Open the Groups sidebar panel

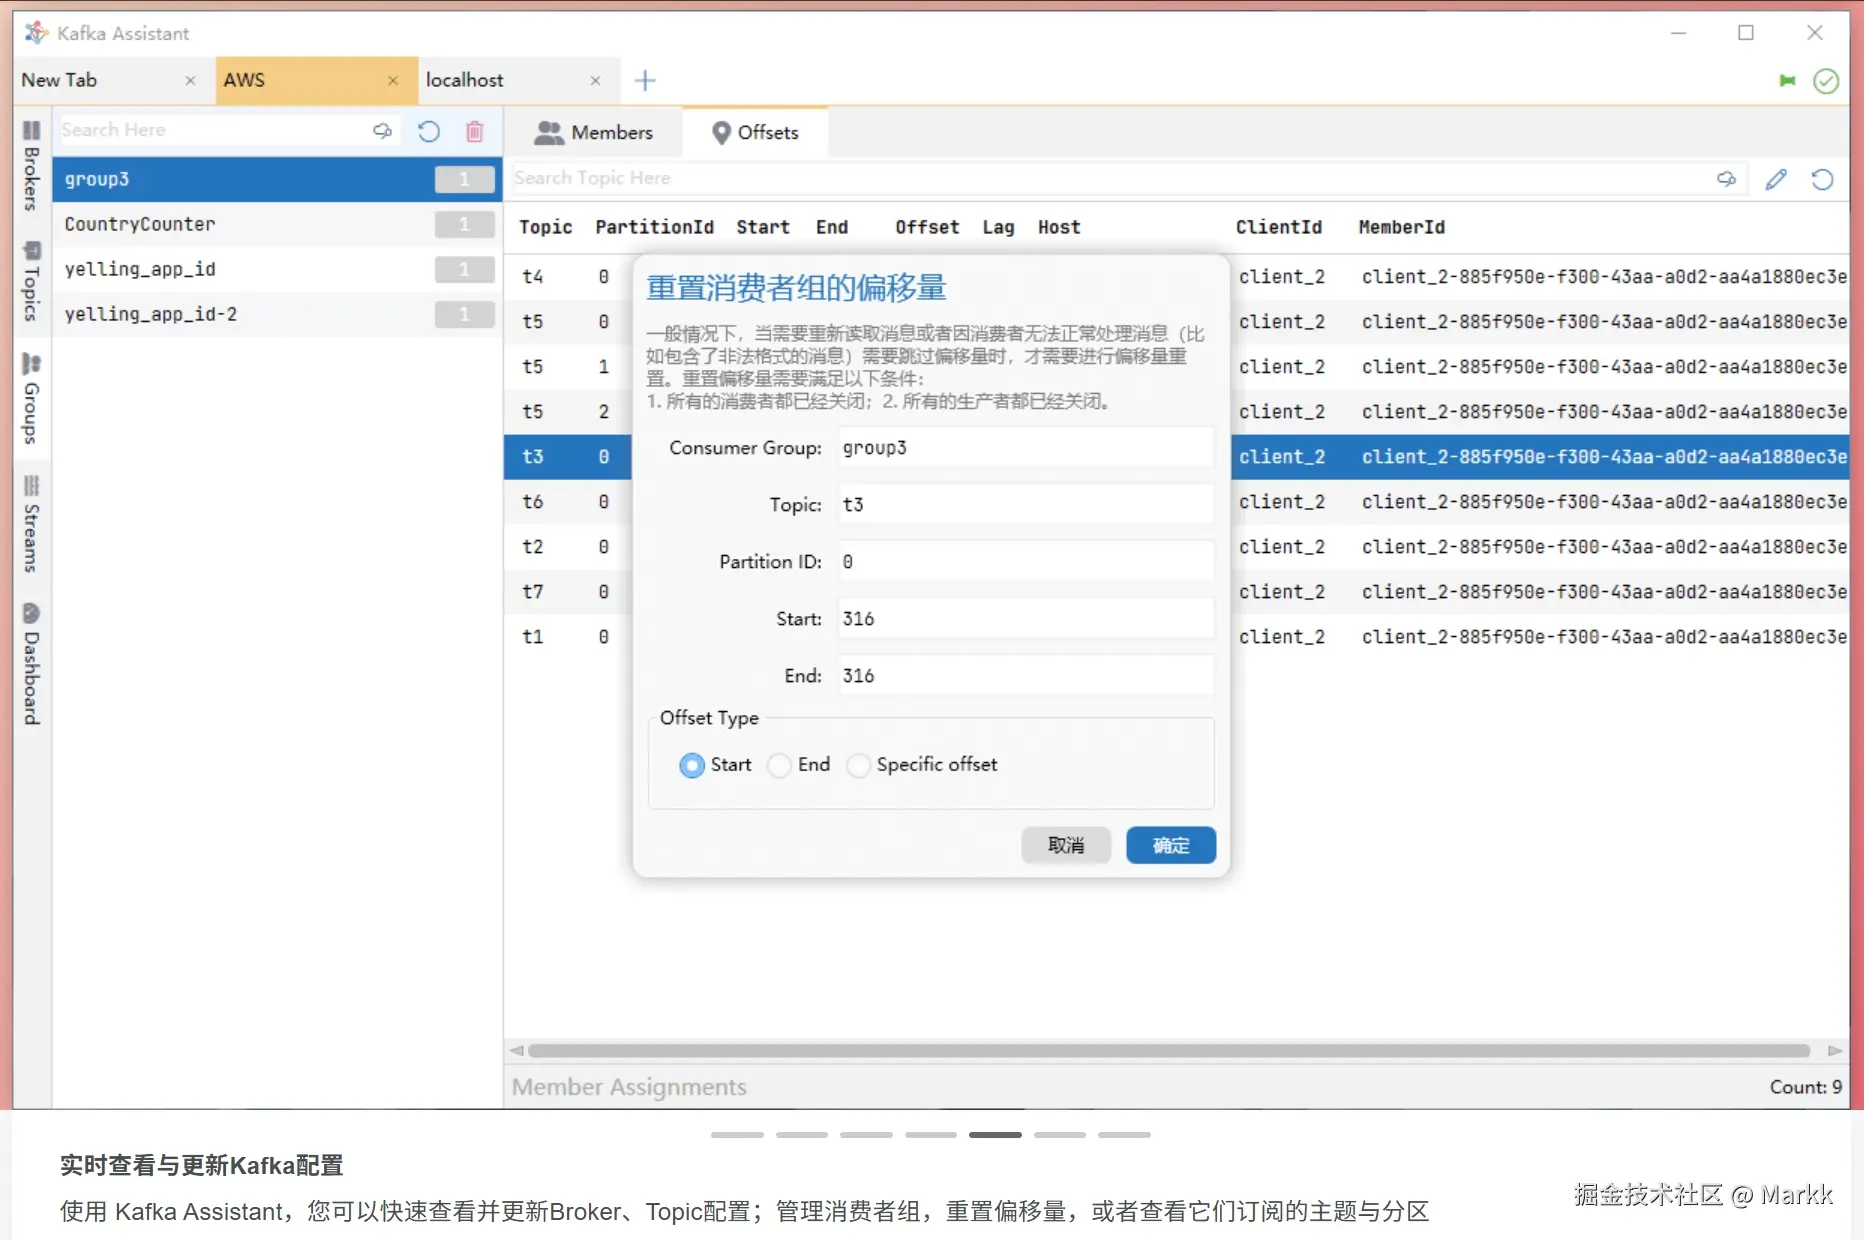(31, 398)
